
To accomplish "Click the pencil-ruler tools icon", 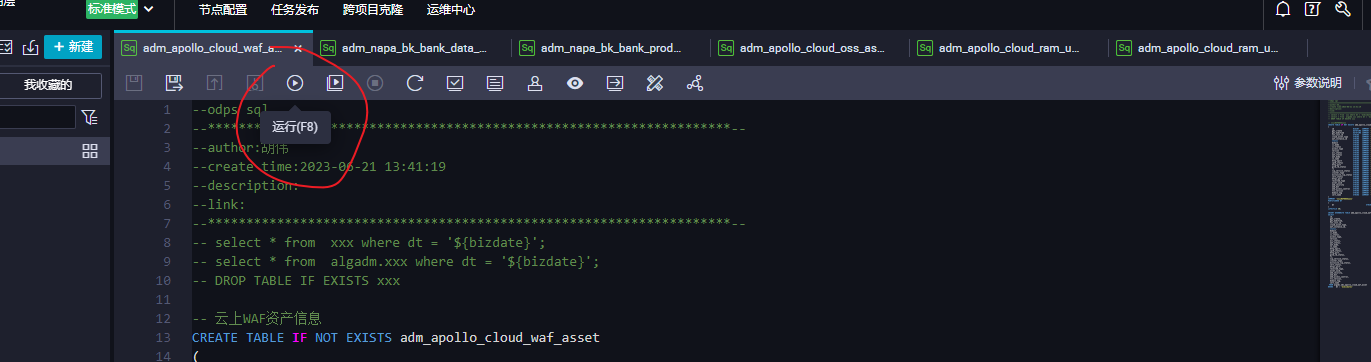I will [x=655, y=83].
